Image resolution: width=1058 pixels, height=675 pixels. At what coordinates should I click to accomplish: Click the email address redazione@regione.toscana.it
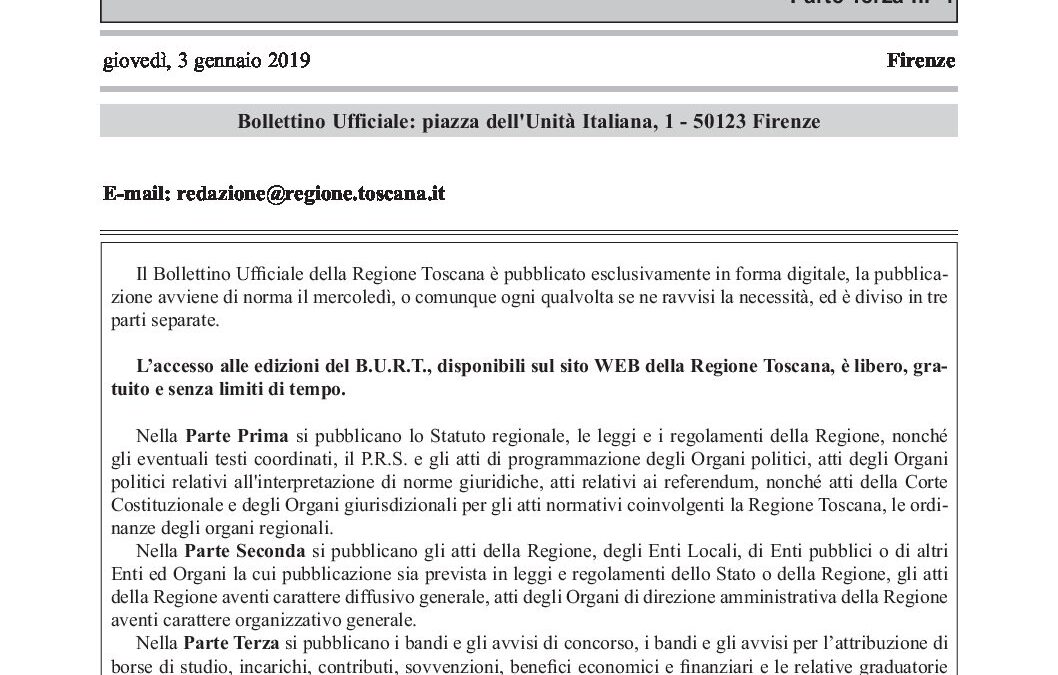[310, 194]
